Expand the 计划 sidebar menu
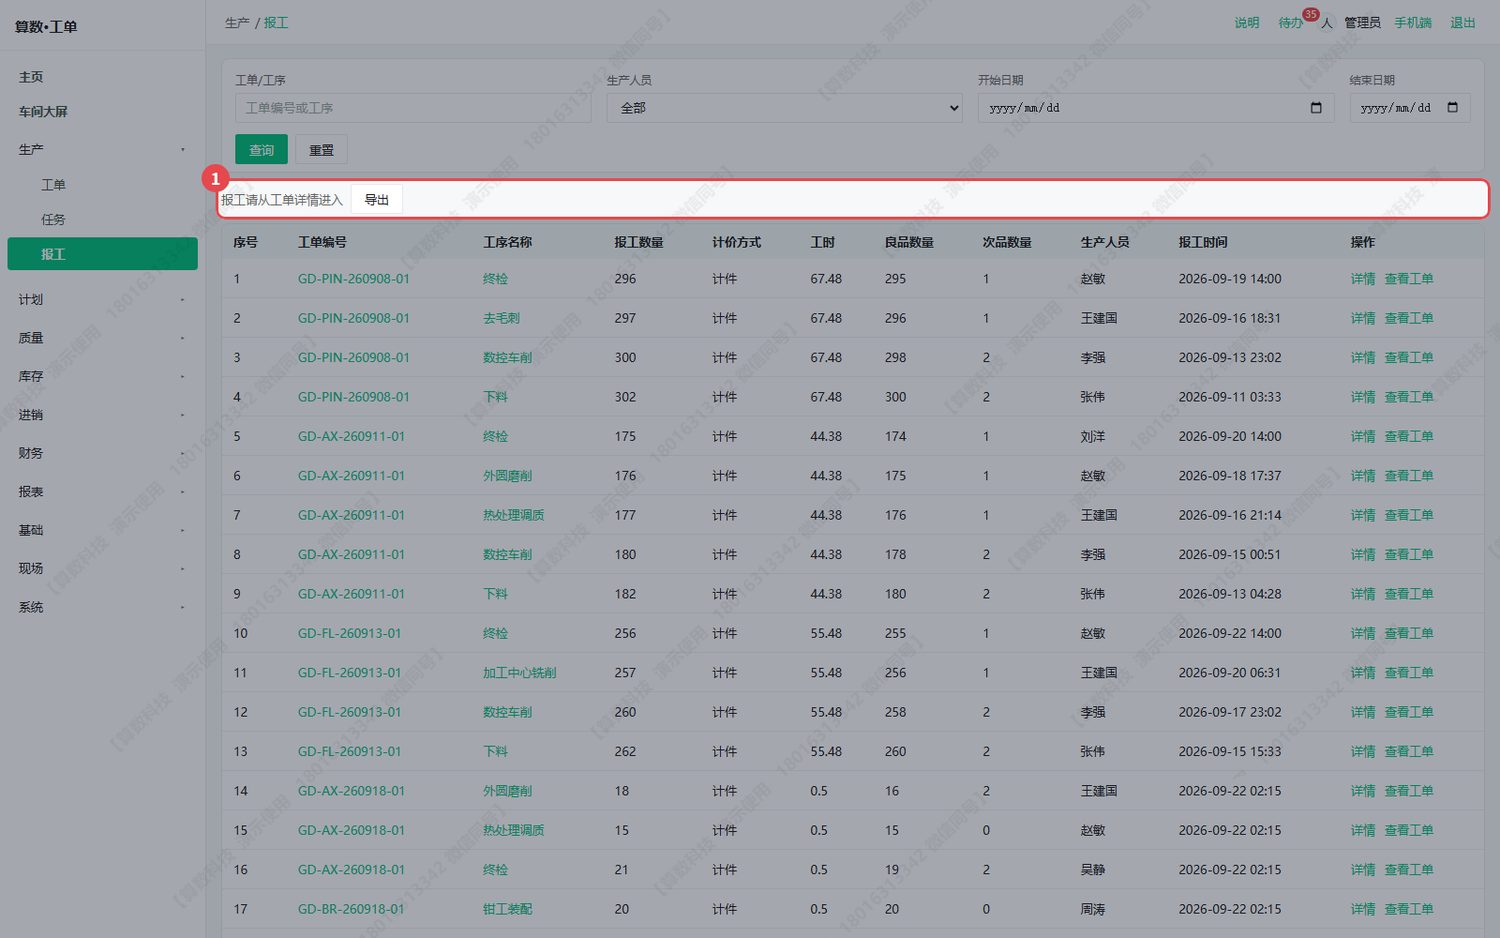This screenshot has height=938, width=1500. tap(102, 300)
